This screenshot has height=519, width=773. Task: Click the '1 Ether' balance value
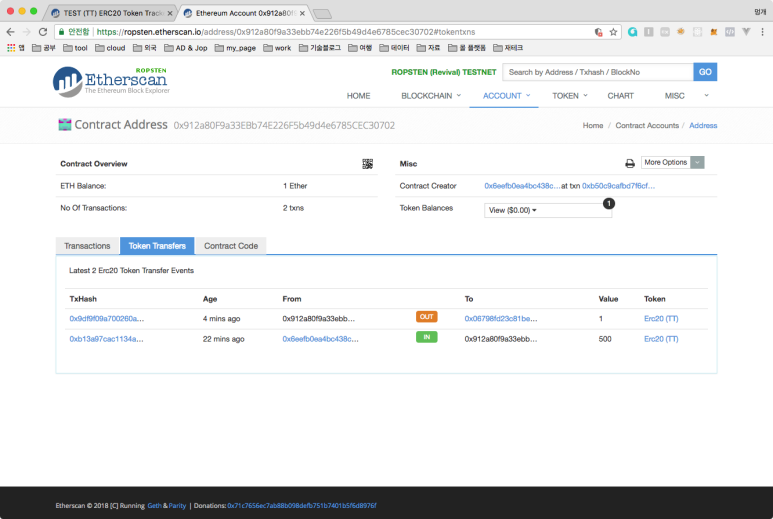pos(295,186)
